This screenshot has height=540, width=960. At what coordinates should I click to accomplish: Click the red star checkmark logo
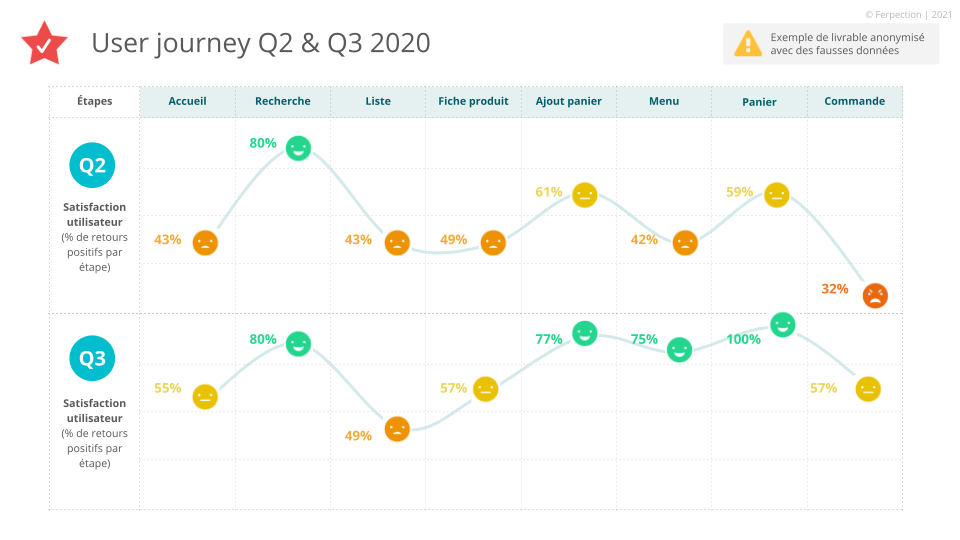click(44, 43)
